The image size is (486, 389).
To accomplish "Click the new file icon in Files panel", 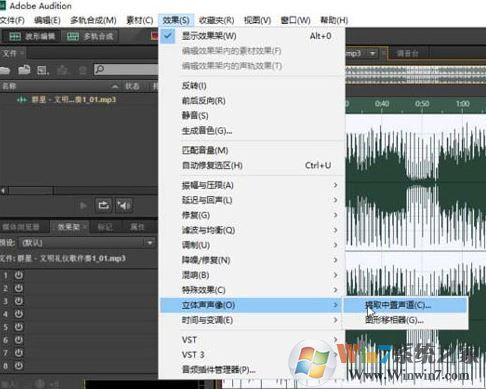I will coord(42,70).
